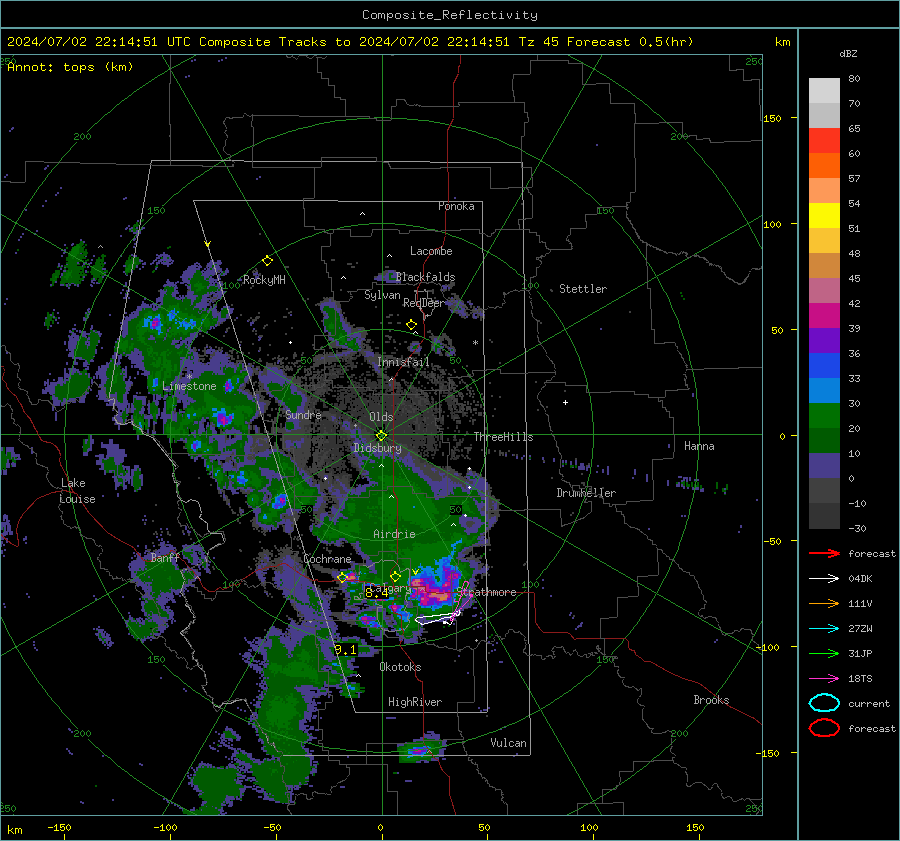Select the green 31JP track arrow icon

(x=824, y=653)
